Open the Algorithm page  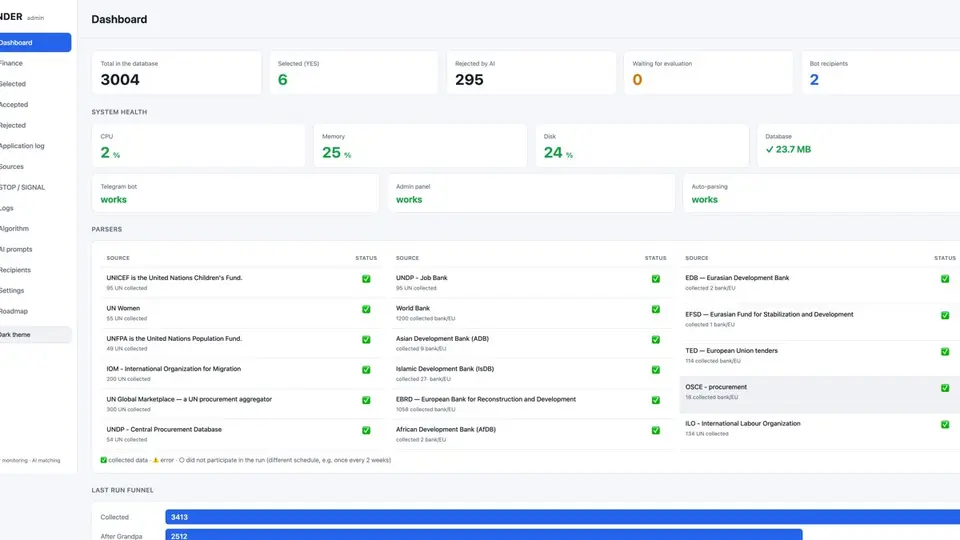coord(14,228)
